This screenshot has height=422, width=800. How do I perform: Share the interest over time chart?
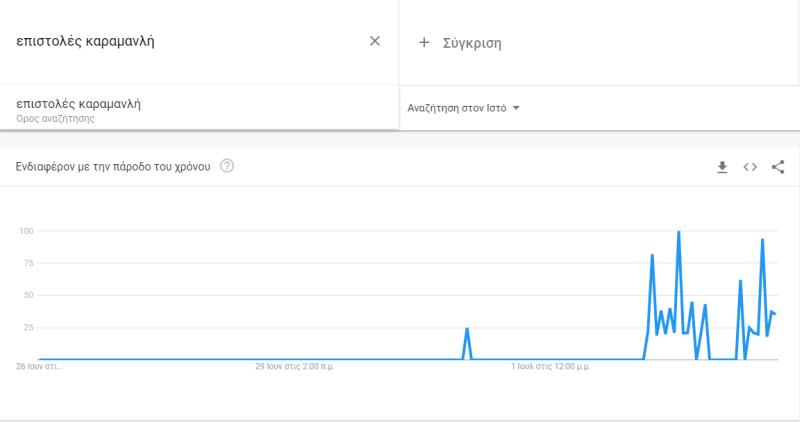(778, 167)
